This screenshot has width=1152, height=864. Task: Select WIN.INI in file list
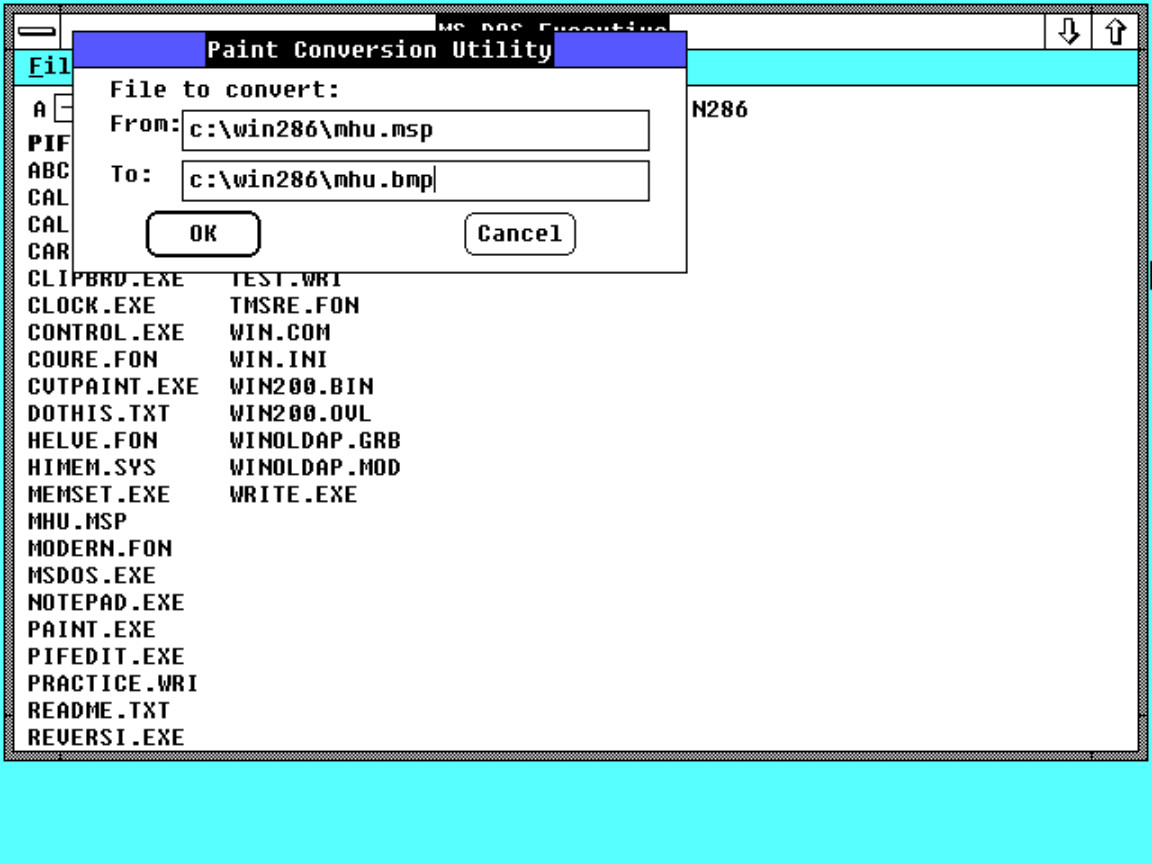pos(278,360)
